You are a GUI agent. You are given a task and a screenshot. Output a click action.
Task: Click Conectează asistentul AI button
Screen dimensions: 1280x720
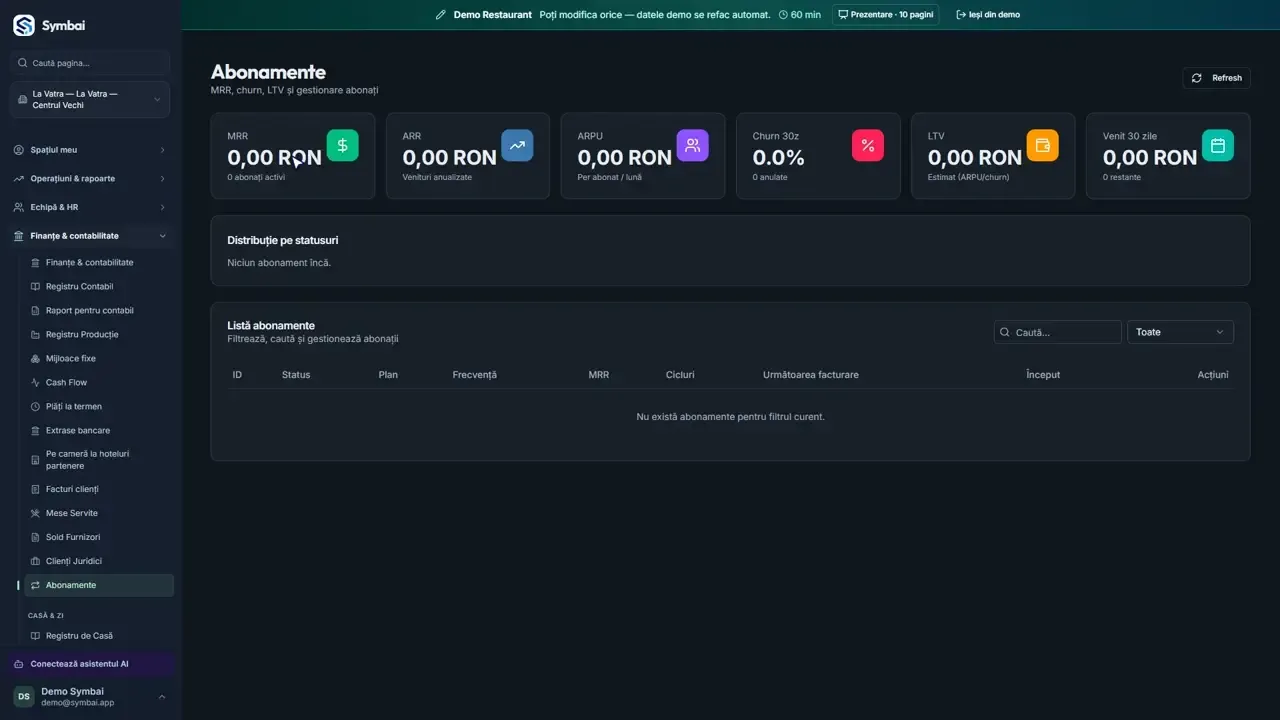(90, 664)
